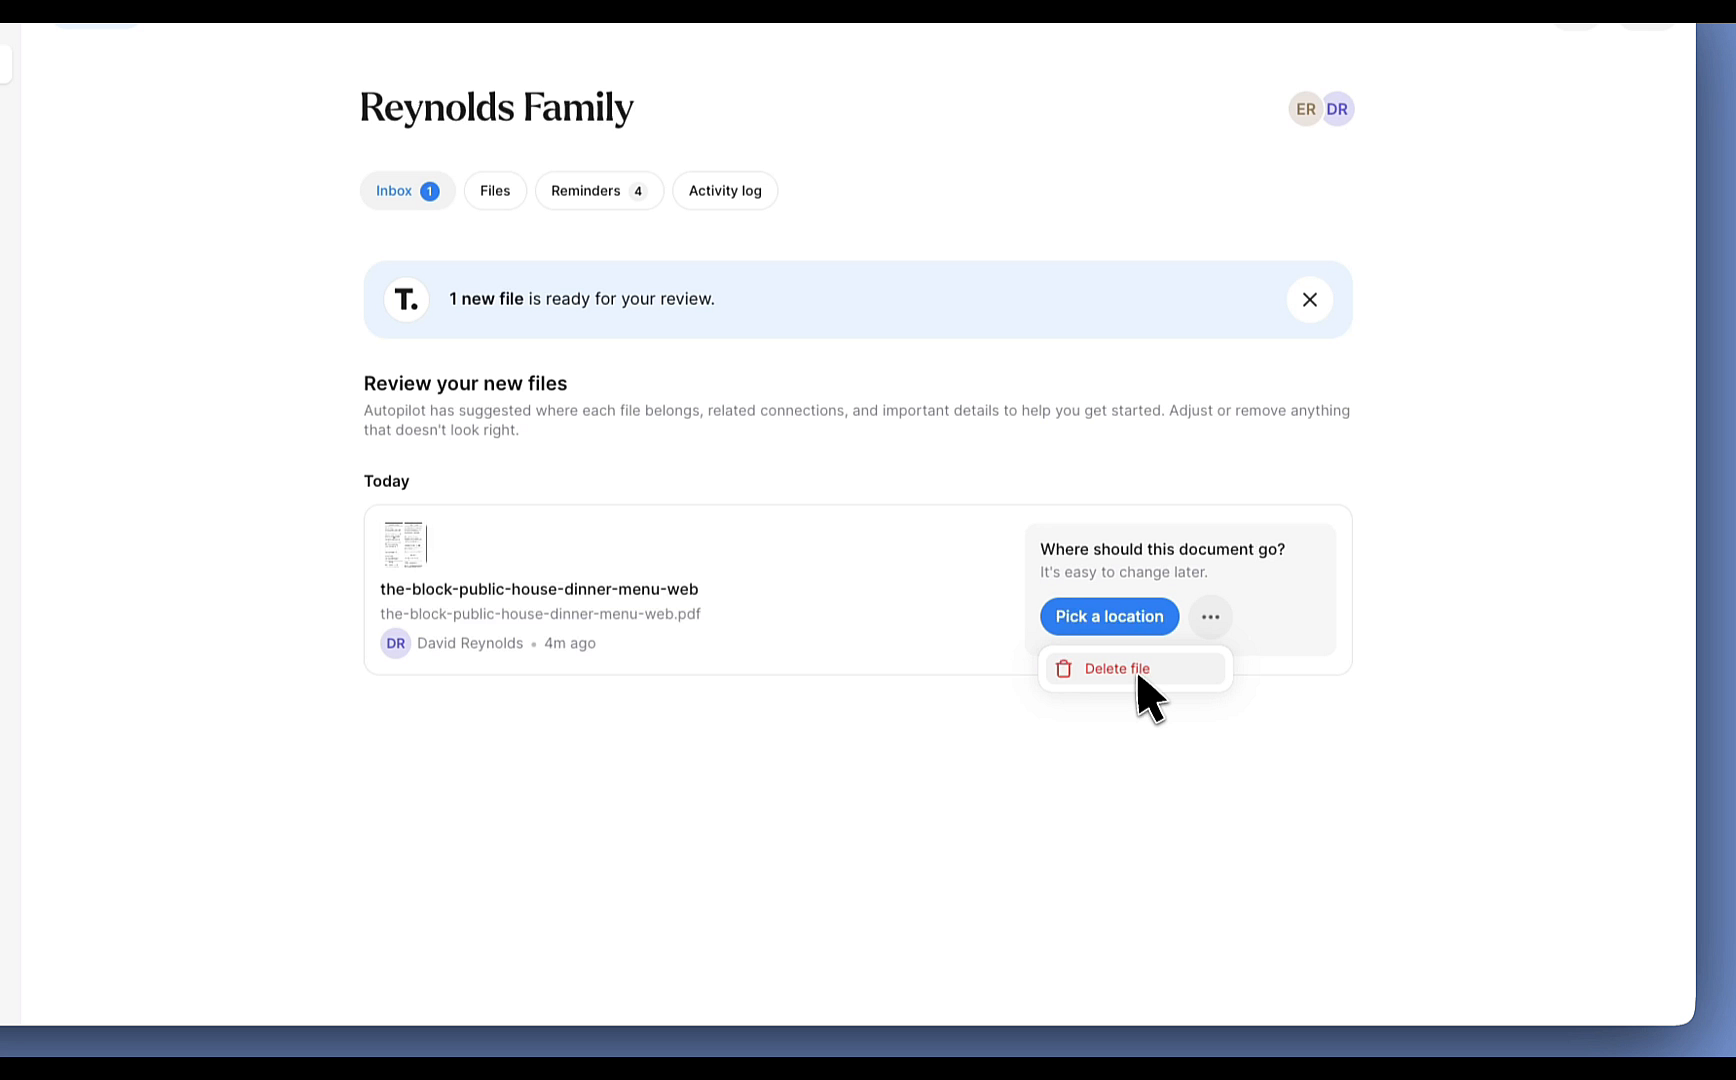Viewport: 1736px width, 1080px height.
Task: View the Activity log tab
Action: click(x=725, y=191)
